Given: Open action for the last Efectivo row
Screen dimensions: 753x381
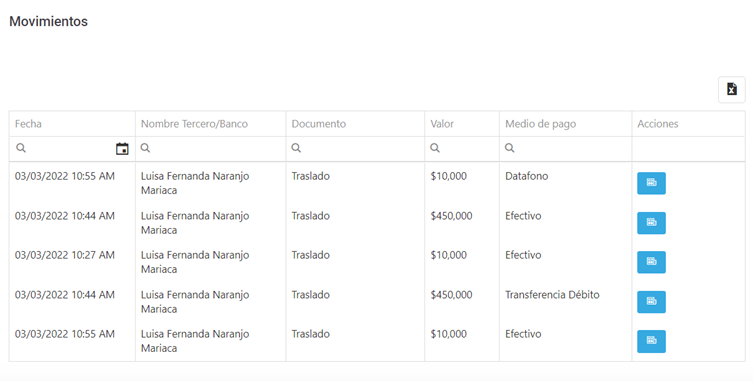Looking at the screenshot, I should click(x=651, y=341).
